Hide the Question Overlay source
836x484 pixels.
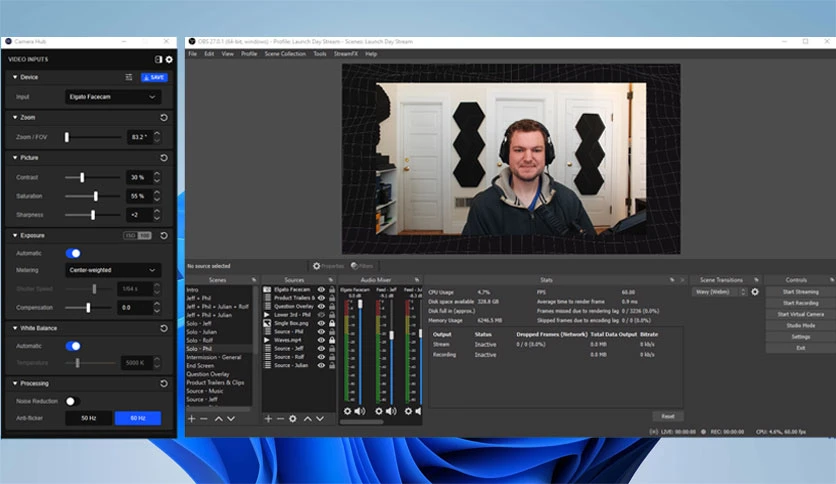click(x=321, y=306)
